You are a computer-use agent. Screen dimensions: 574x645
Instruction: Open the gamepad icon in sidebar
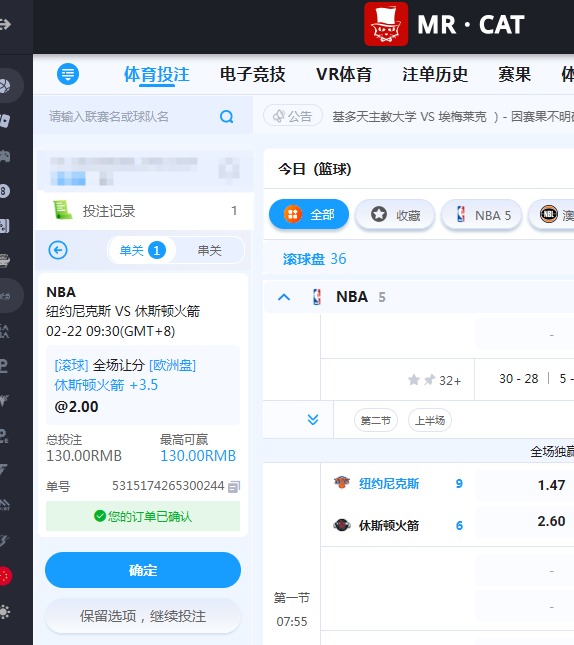[x=5, y=156]
